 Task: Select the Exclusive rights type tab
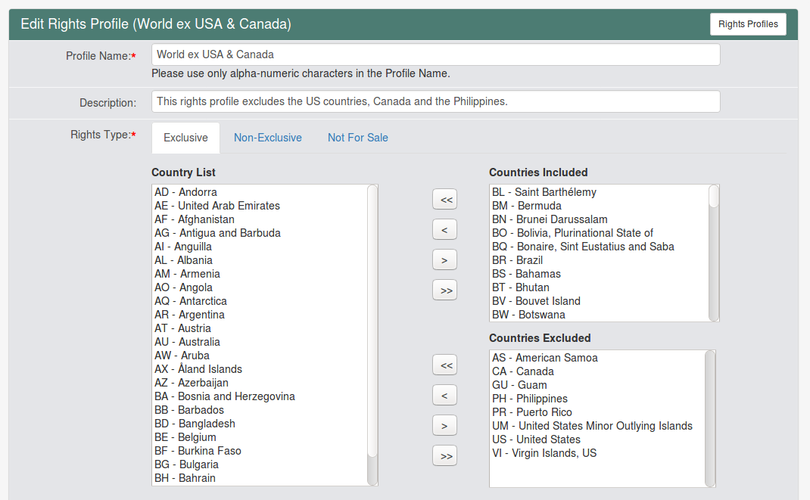coord(185,138)
